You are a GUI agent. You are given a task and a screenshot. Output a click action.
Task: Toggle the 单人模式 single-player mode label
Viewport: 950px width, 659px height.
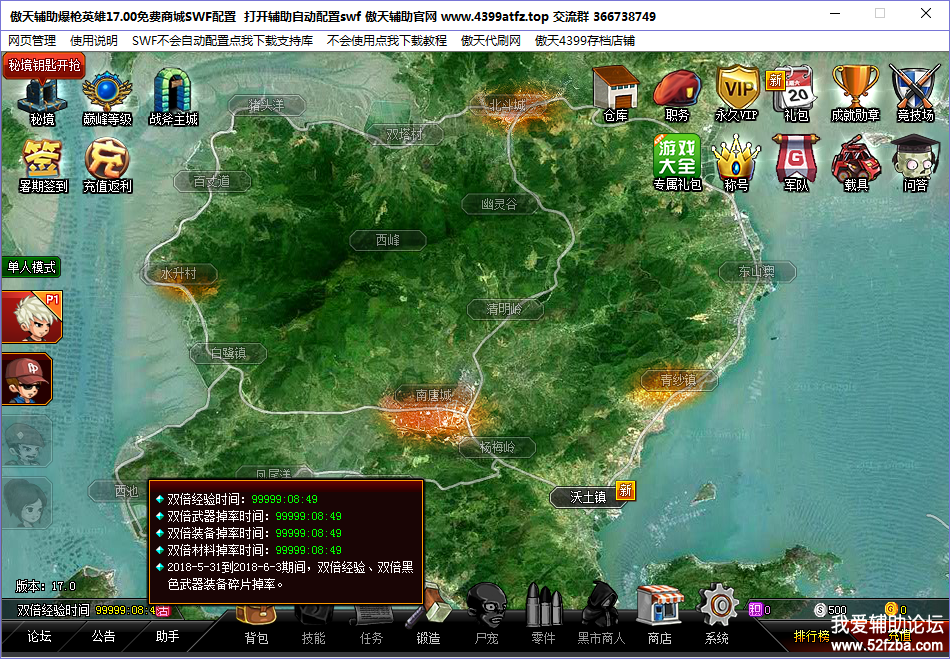[x=31, y=267]
